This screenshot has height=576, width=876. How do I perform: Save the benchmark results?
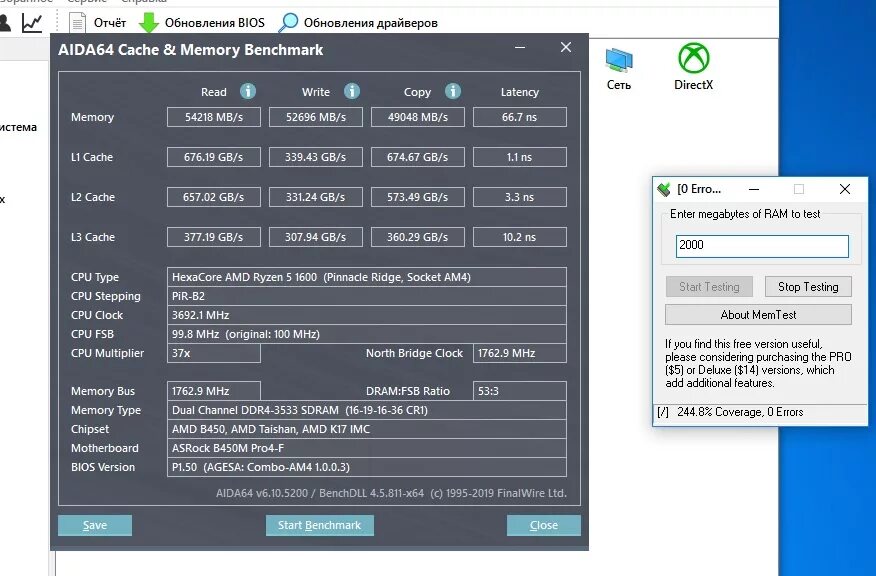coord(95,525)
